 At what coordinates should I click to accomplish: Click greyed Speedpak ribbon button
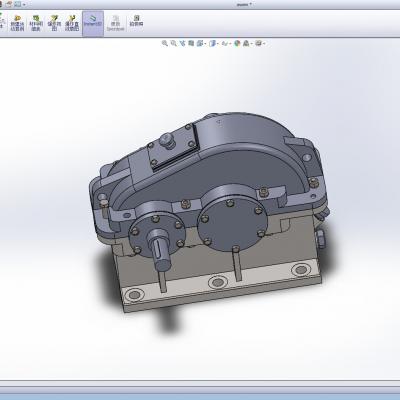pos(115,23)
